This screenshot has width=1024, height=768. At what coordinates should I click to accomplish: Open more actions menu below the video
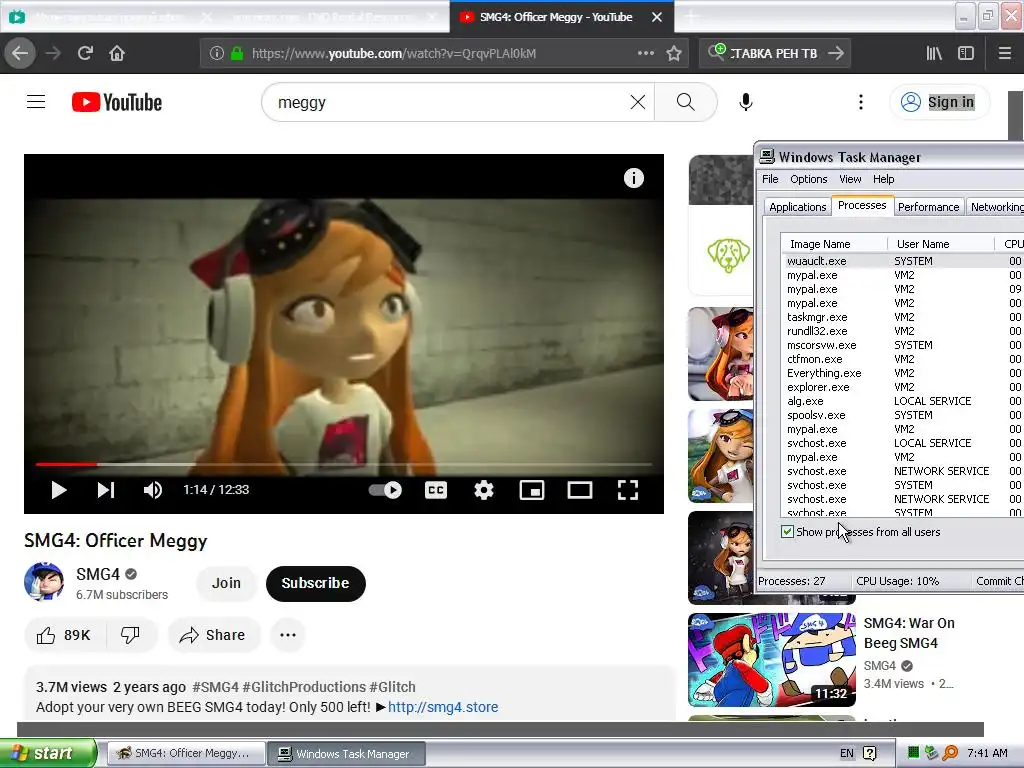(288, 635)
